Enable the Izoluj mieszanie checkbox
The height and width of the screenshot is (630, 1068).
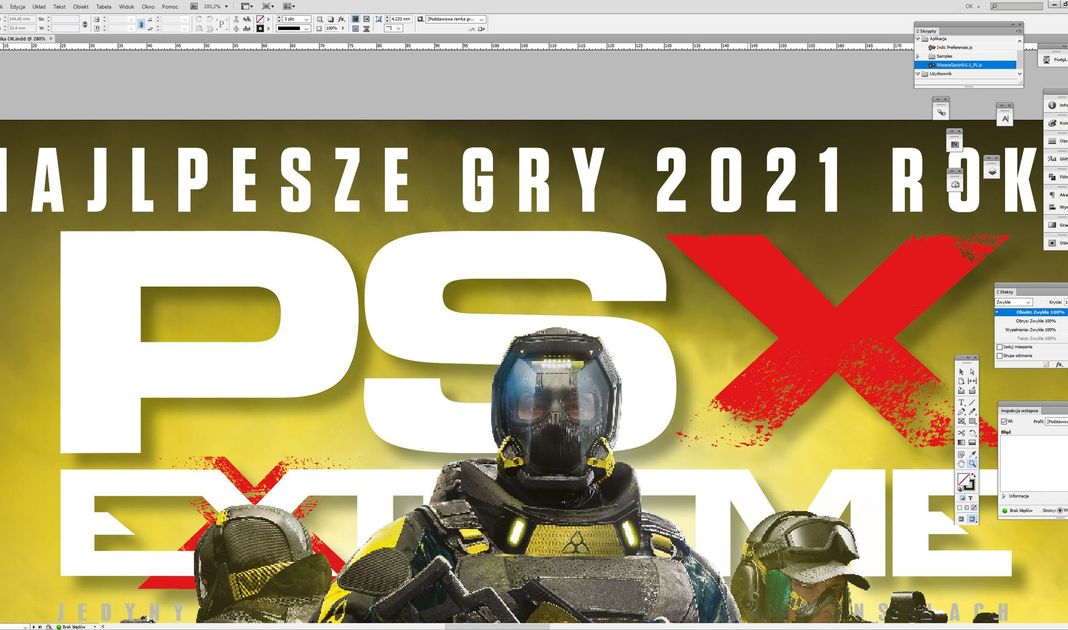1000,347
